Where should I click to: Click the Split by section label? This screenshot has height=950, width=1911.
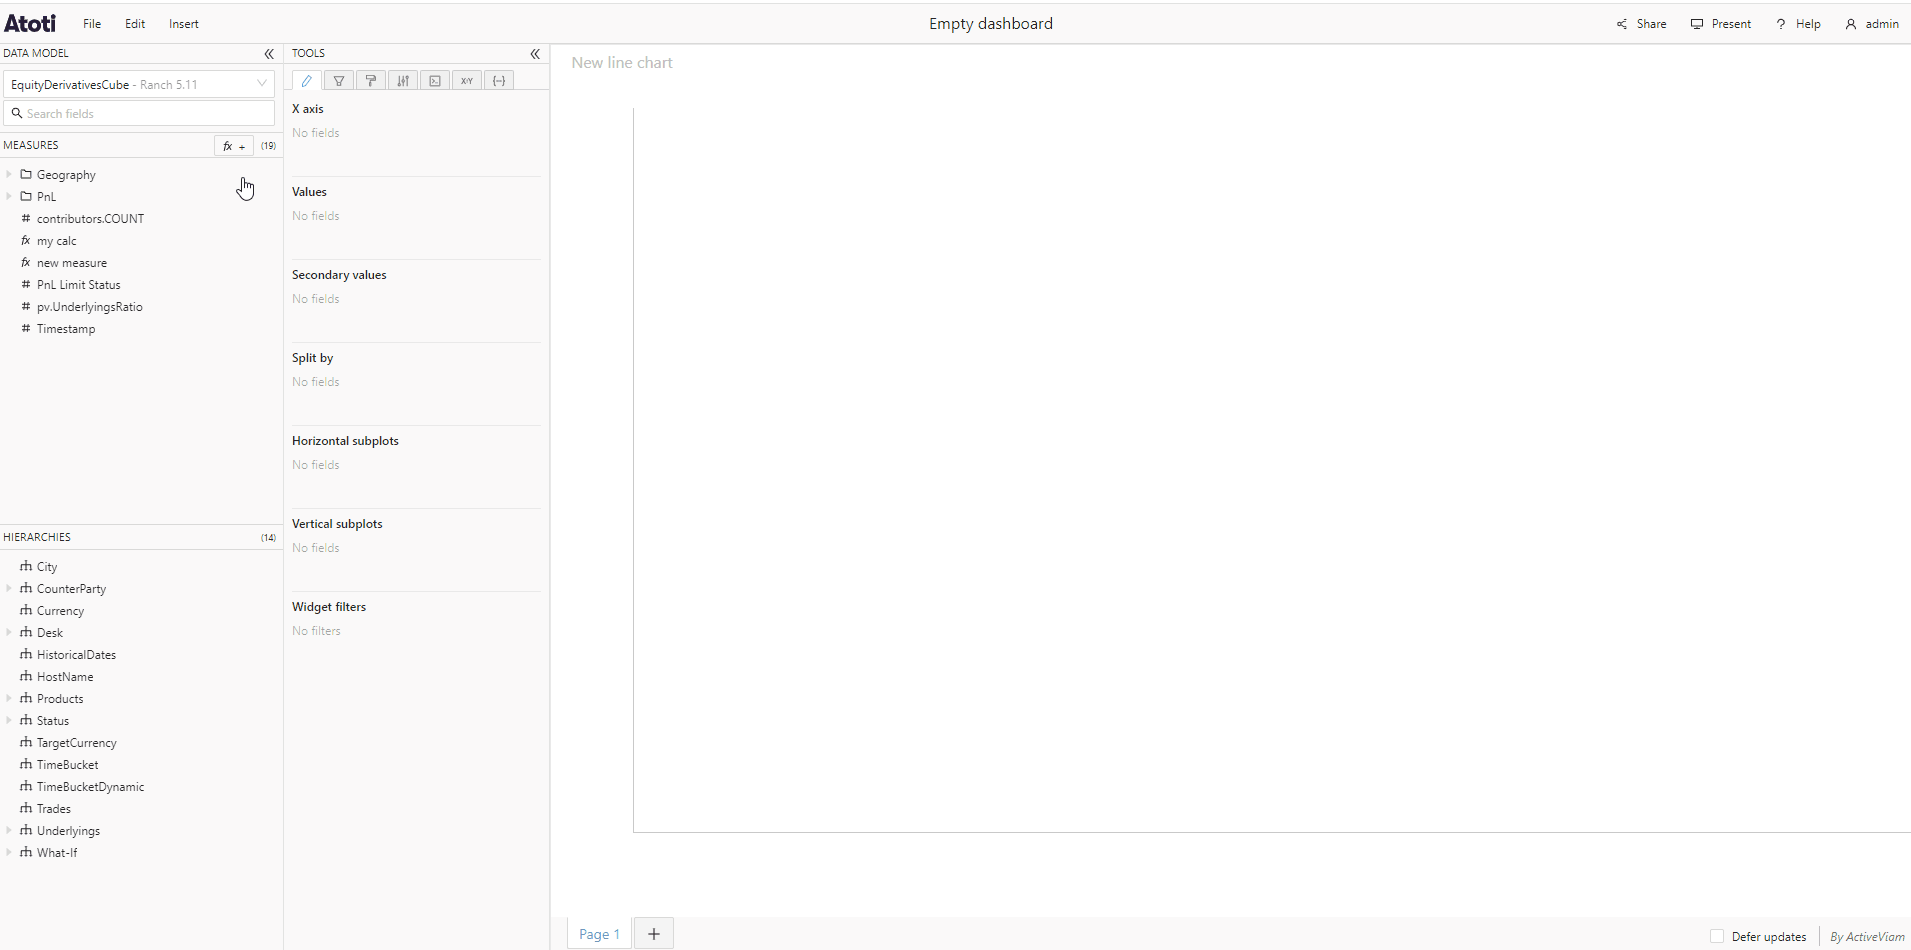pos(313,358)
